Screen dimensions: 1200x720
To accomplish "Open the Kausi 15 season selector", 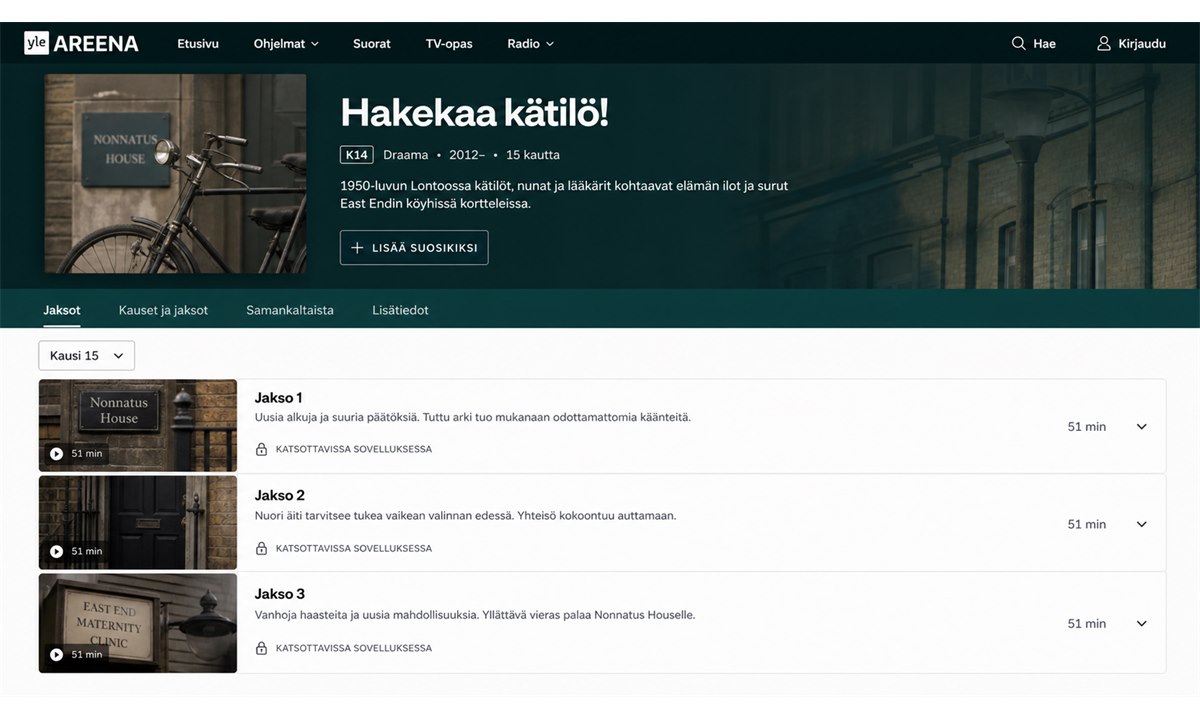I will click(86, 356).
